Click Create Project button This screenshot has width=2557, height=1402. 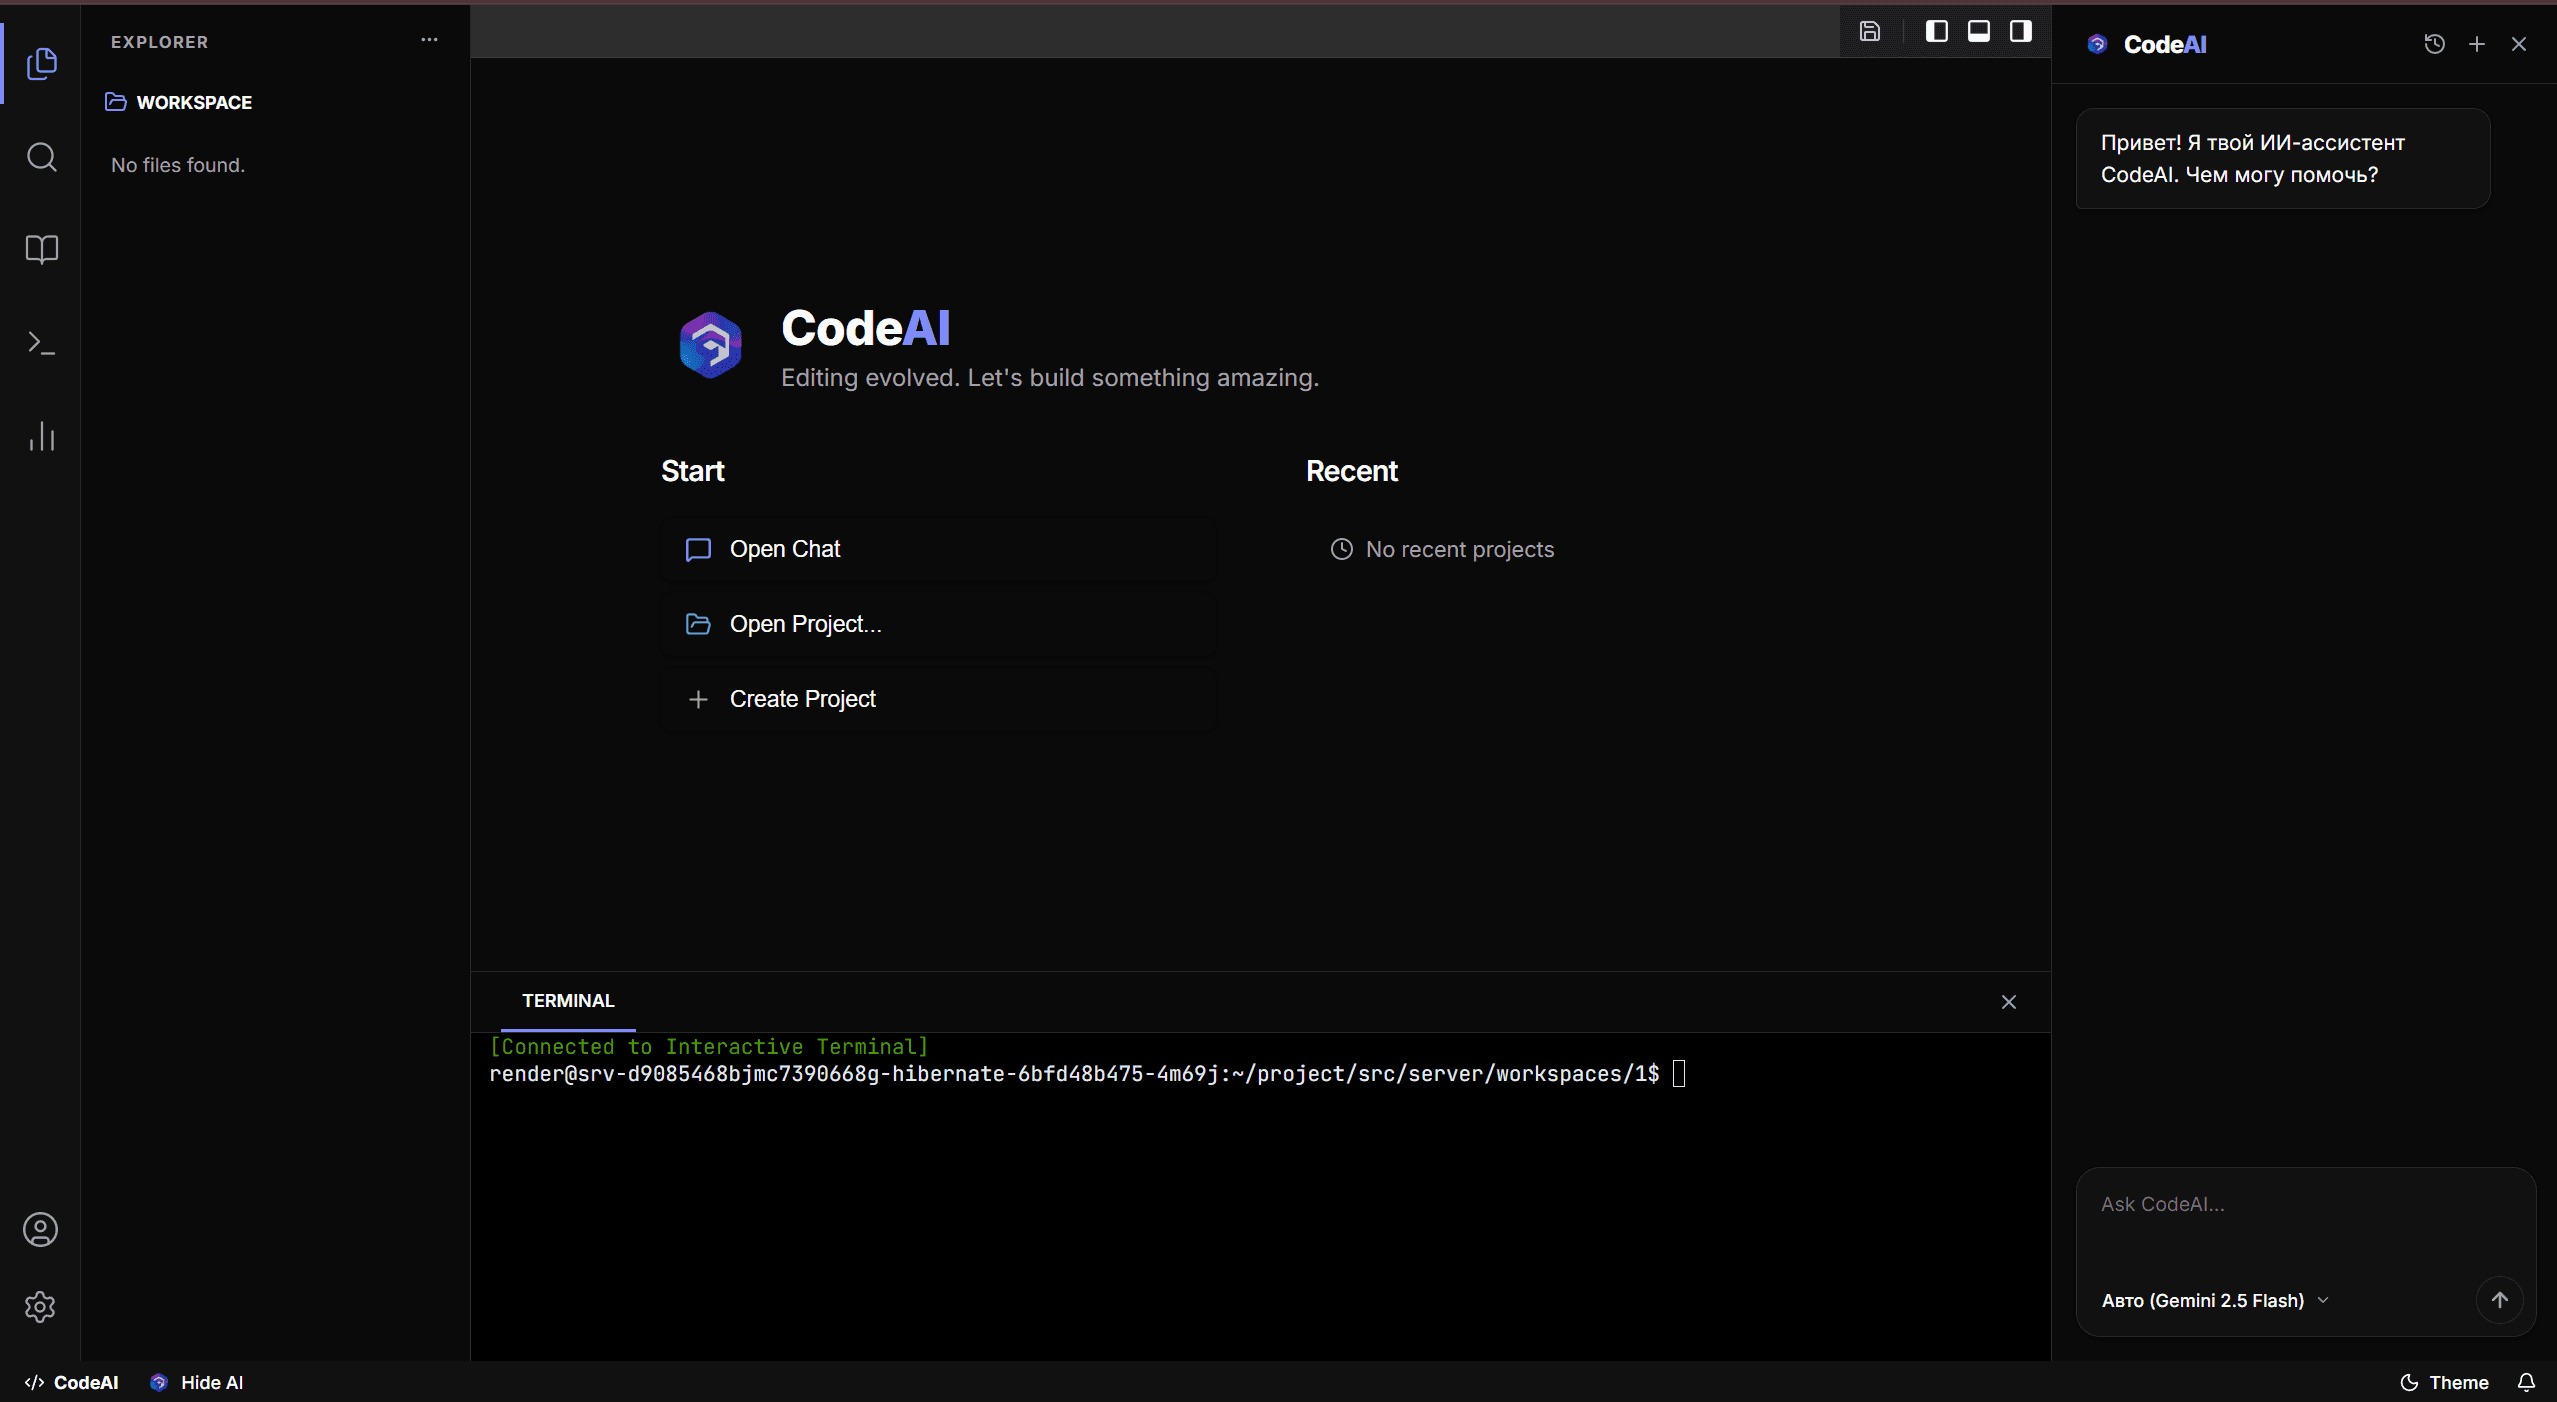pos(938,699)
